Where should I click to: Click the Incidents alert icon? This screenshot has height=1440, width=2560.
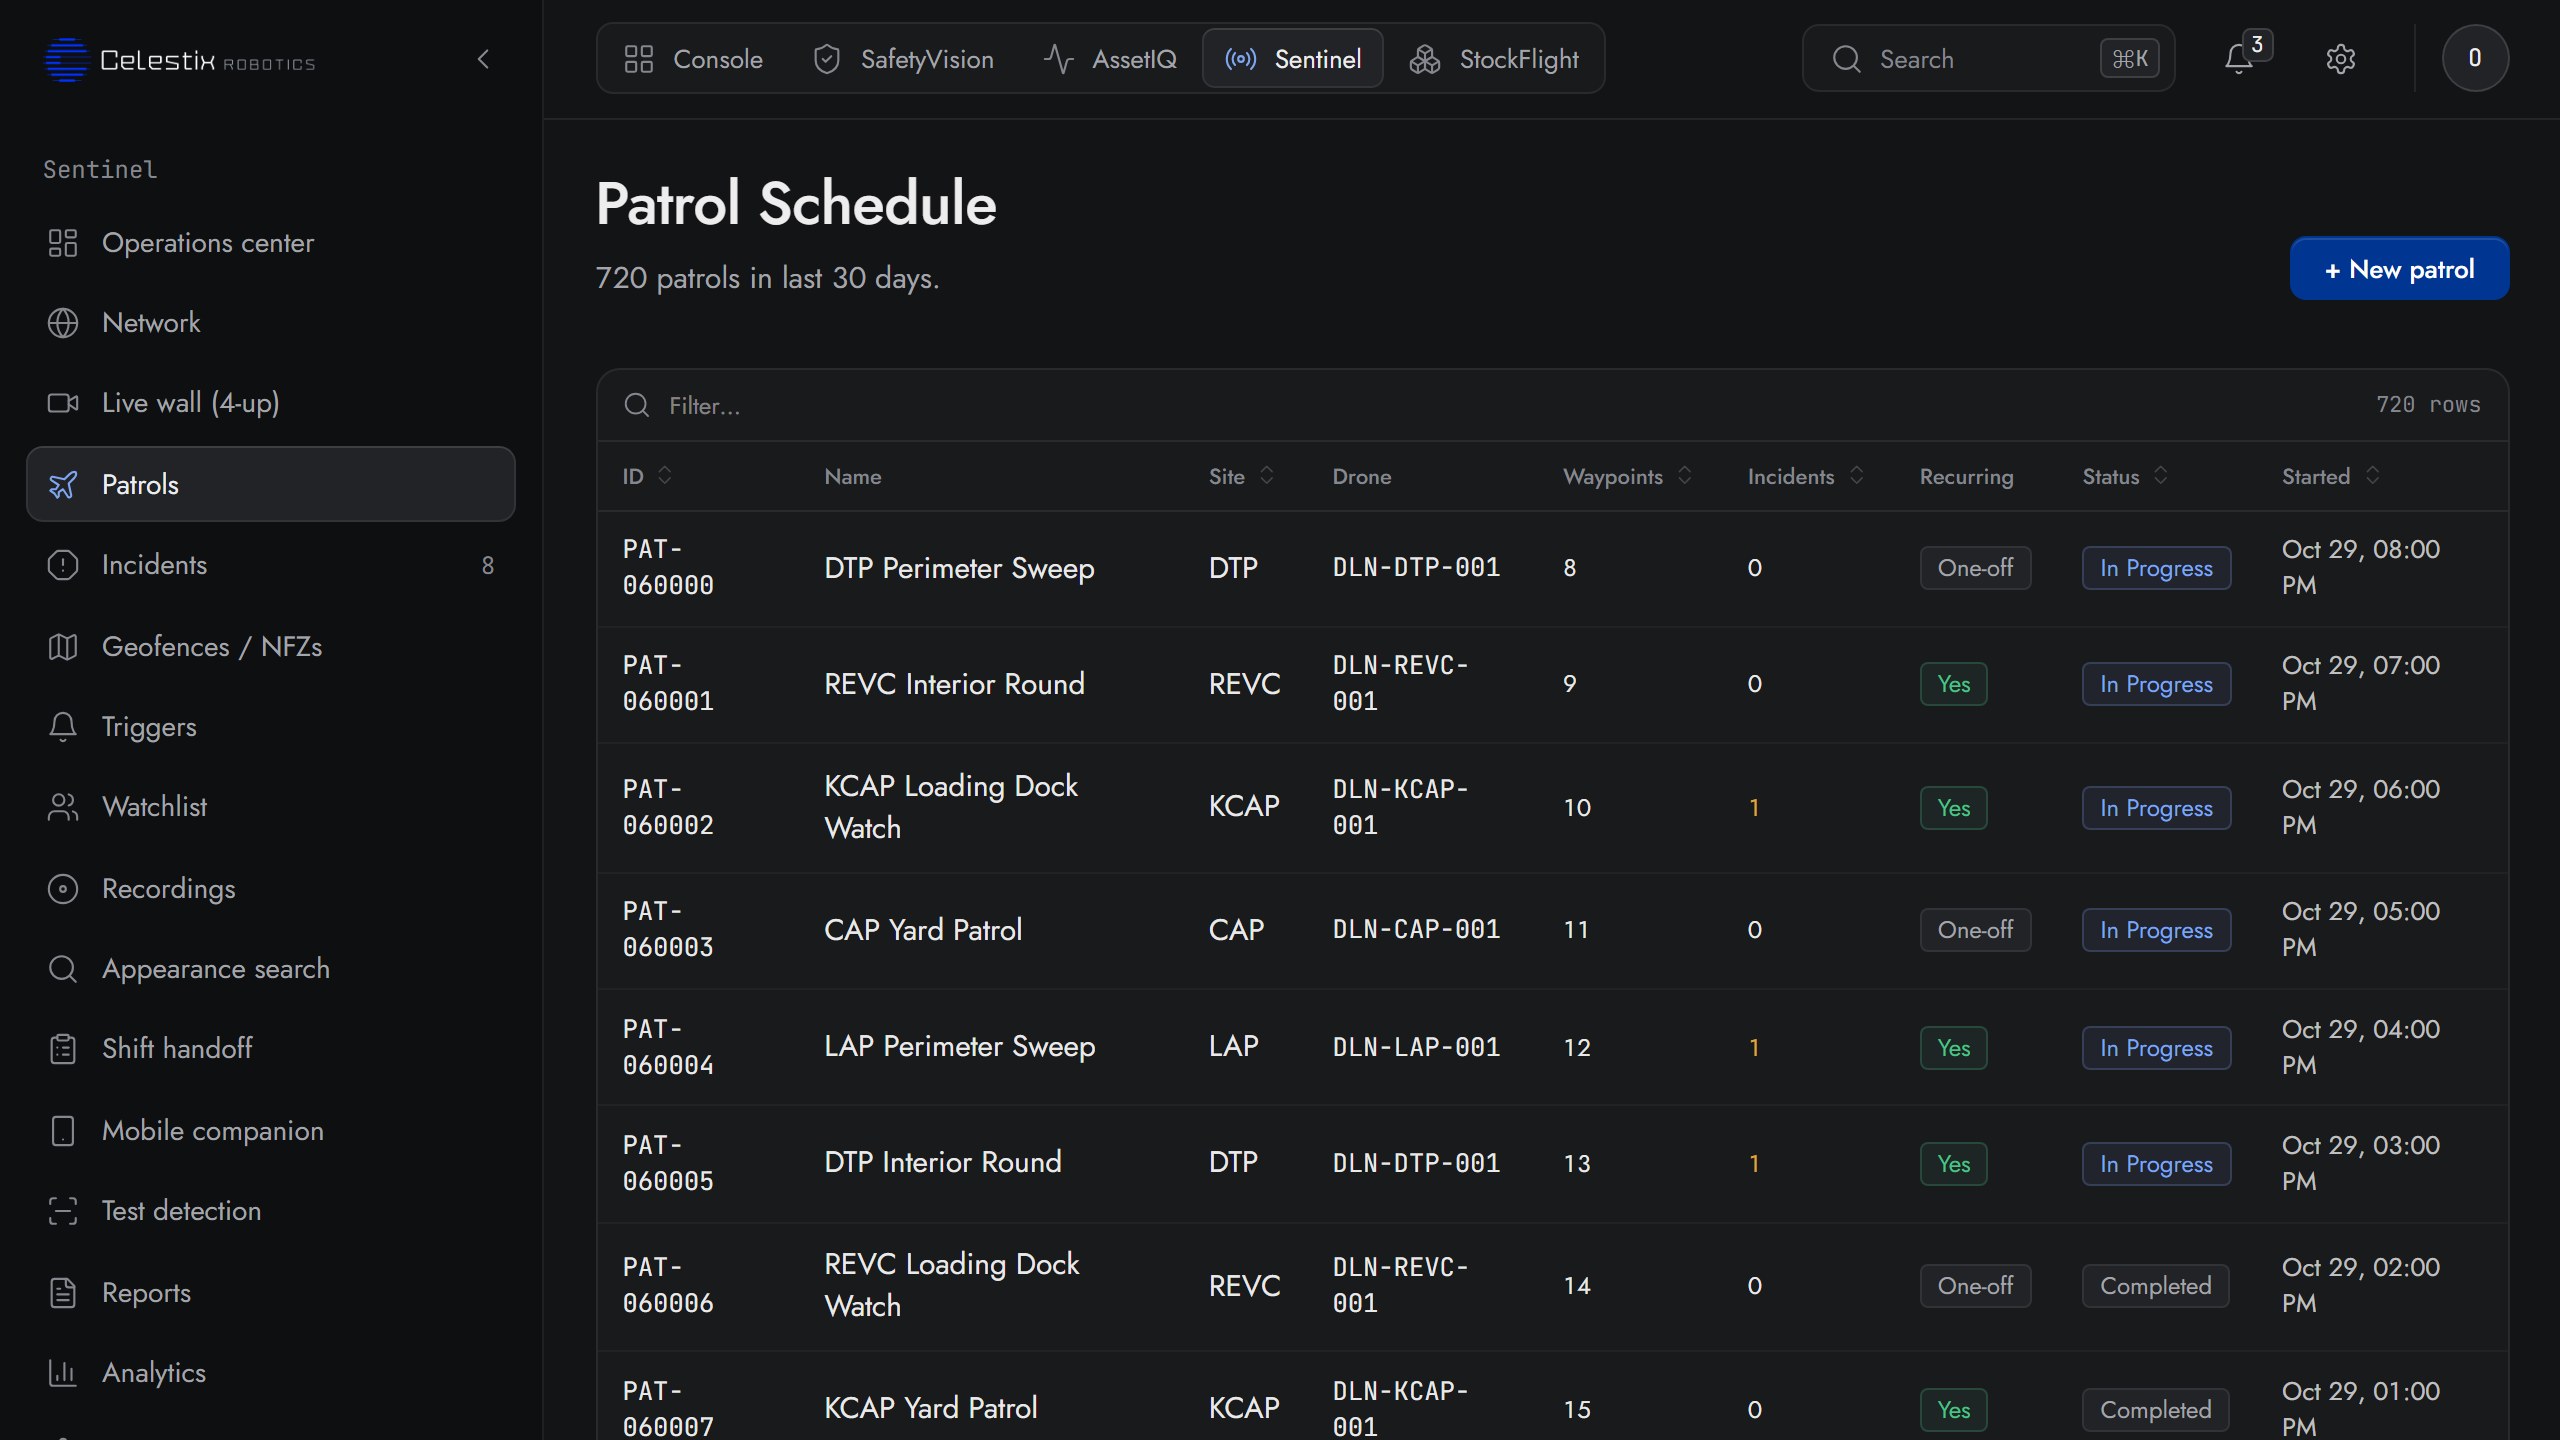63,565
